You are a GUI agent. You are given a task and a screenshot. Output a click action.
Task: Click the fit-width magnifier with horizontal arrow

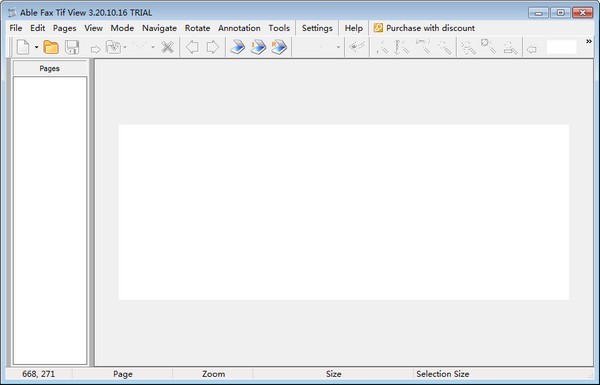423,46
